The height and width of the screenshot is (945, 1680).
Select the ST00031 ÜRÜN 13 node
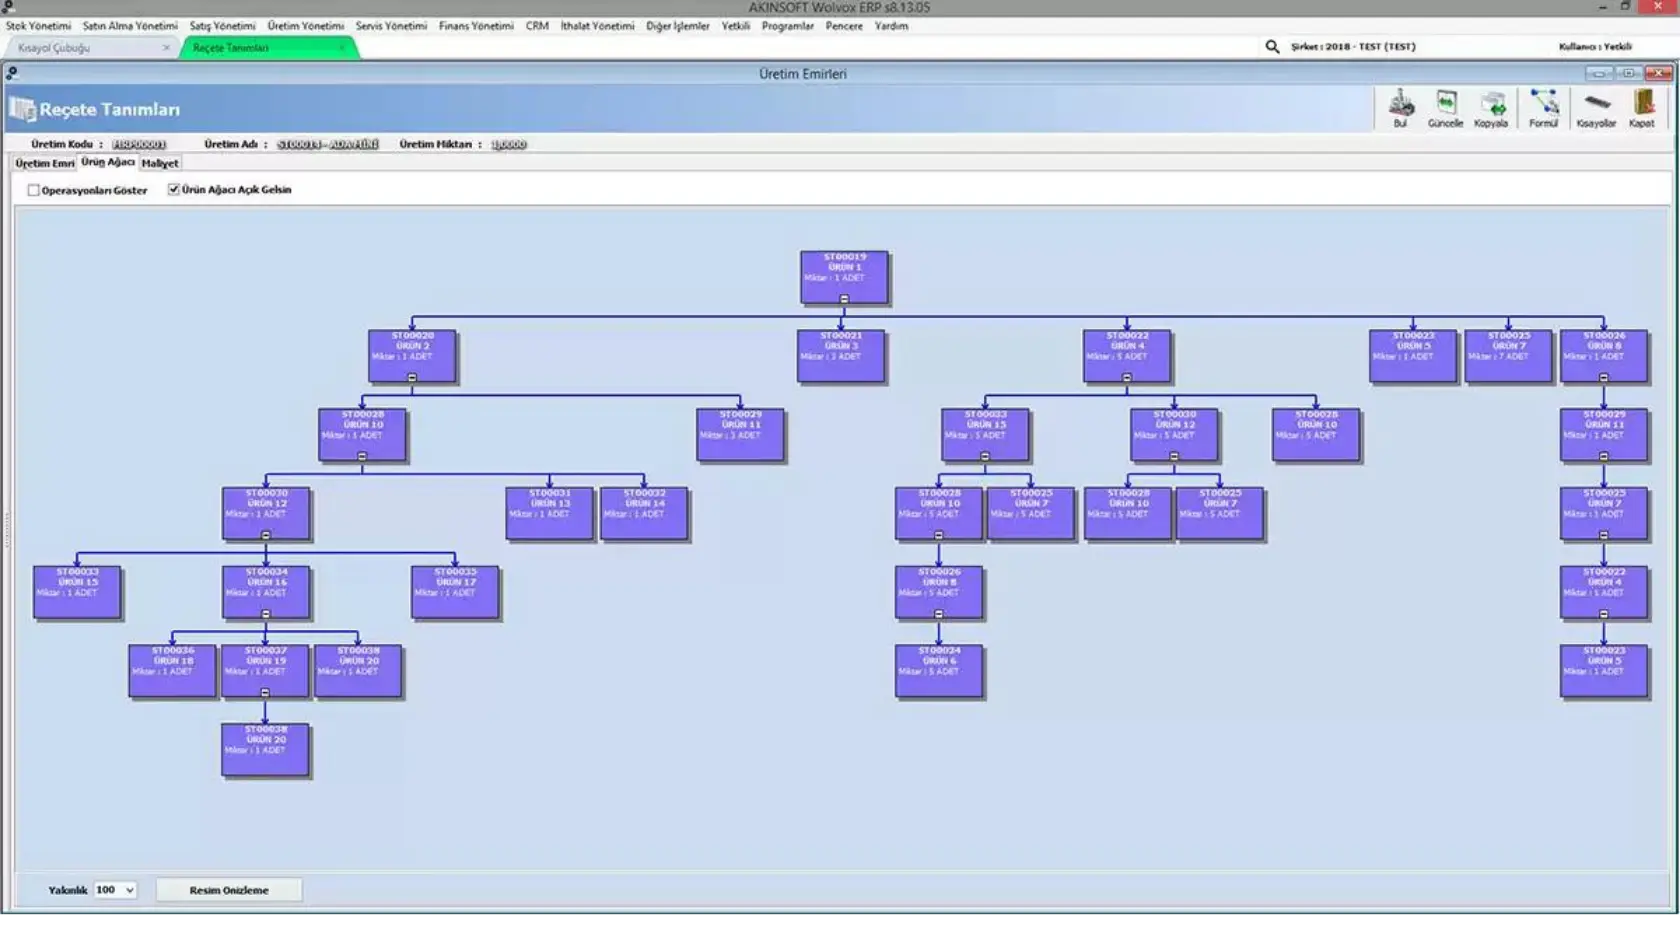pos(549,513)
